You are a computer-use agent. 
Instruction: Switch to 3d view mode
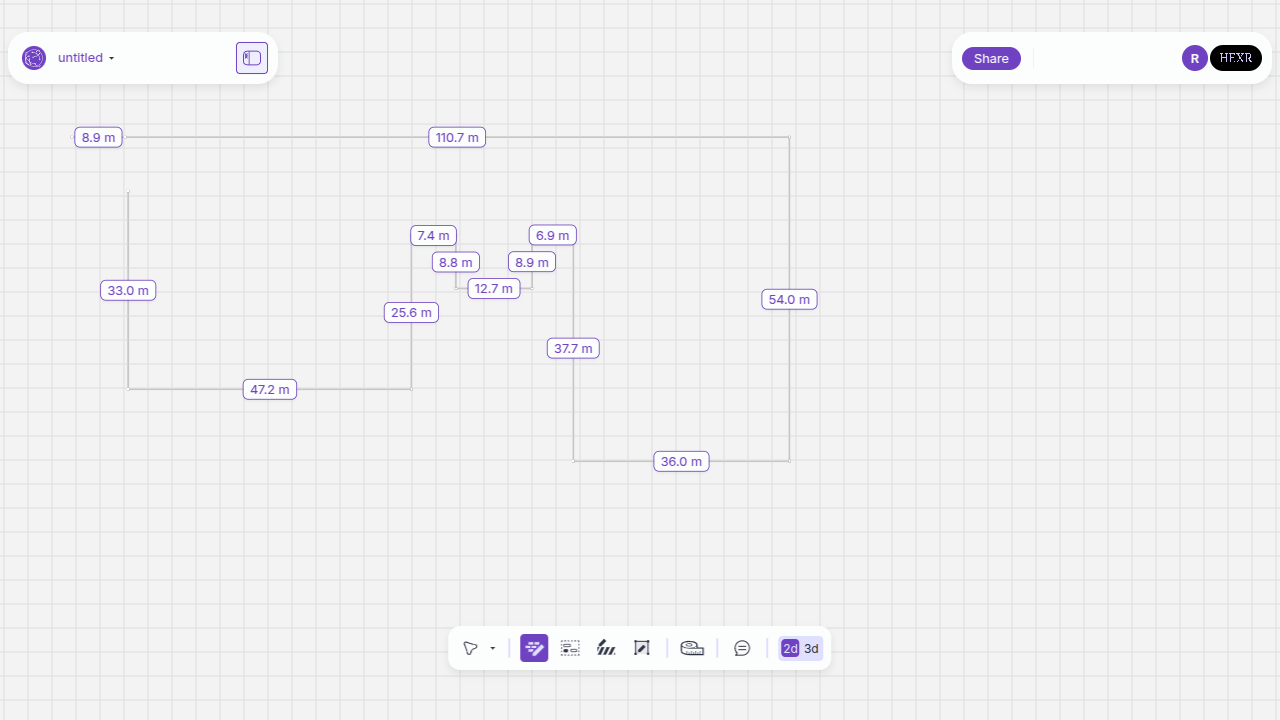pyautogui.click(x=812, y=649)
